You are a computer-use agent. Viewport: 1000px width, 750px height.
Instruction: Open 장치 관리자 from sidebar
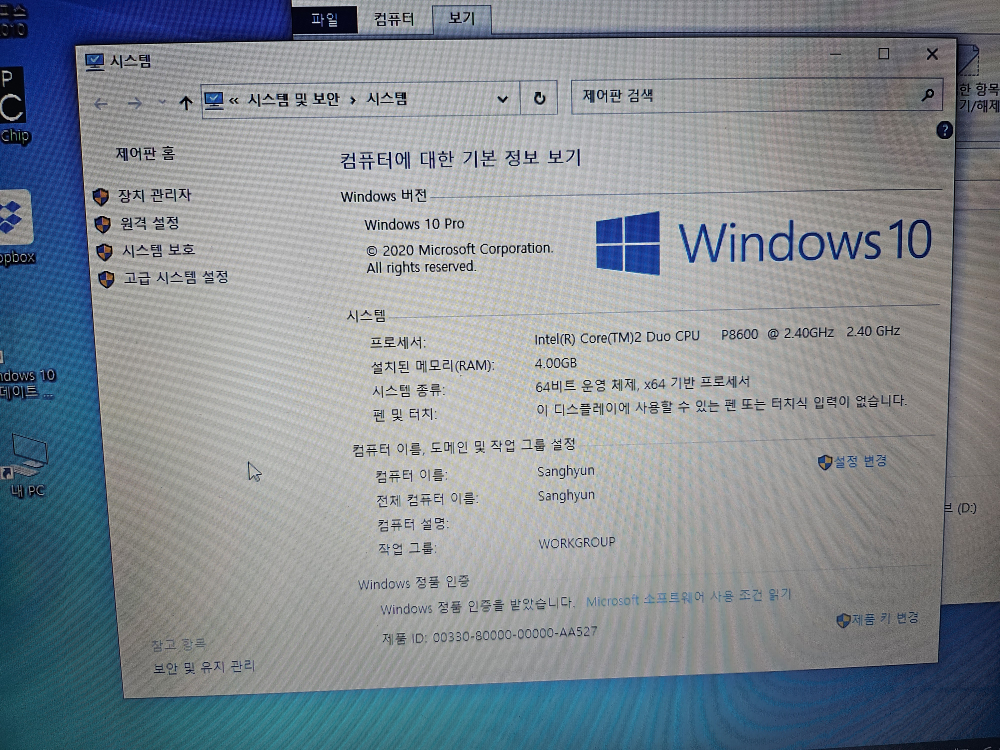point(153,195)
